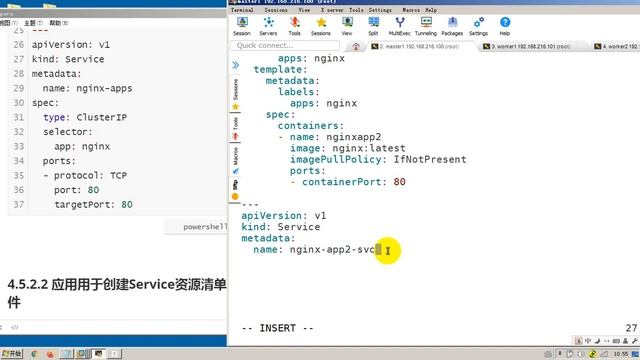Click 'name: nginx-apps' in left document
This screenshot has height=360, width=640.
(x=87, y=88)
